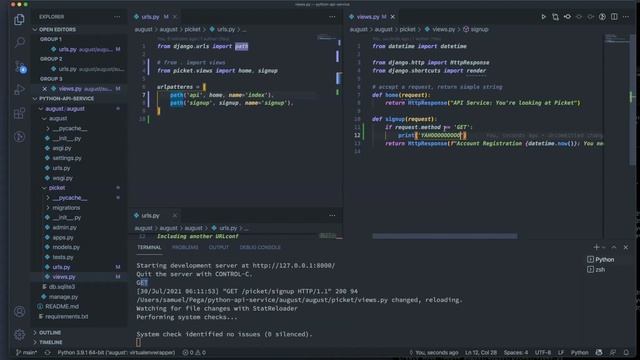Open settings.py in the file tree

click(67, 158)
